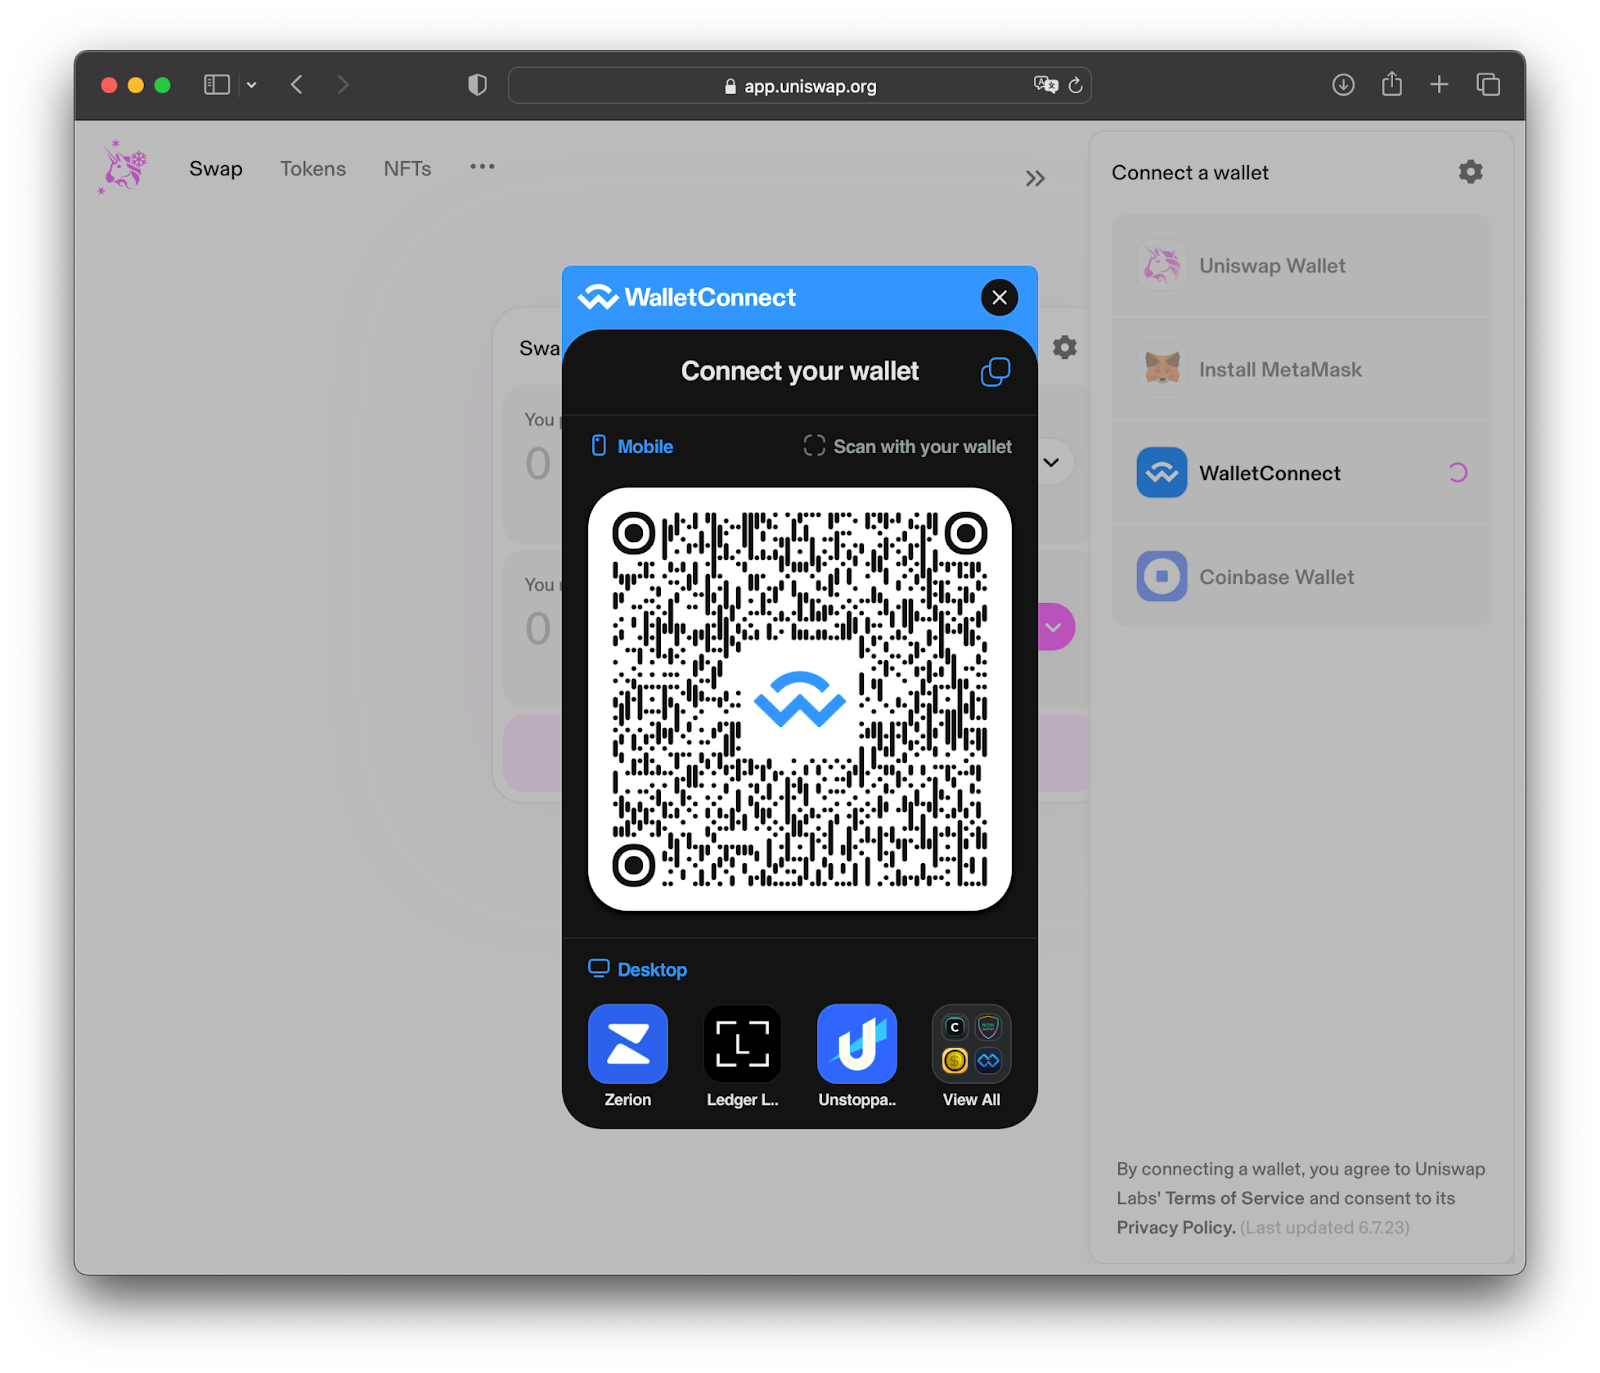Open the more options ellipsis menu

[482, 166]
